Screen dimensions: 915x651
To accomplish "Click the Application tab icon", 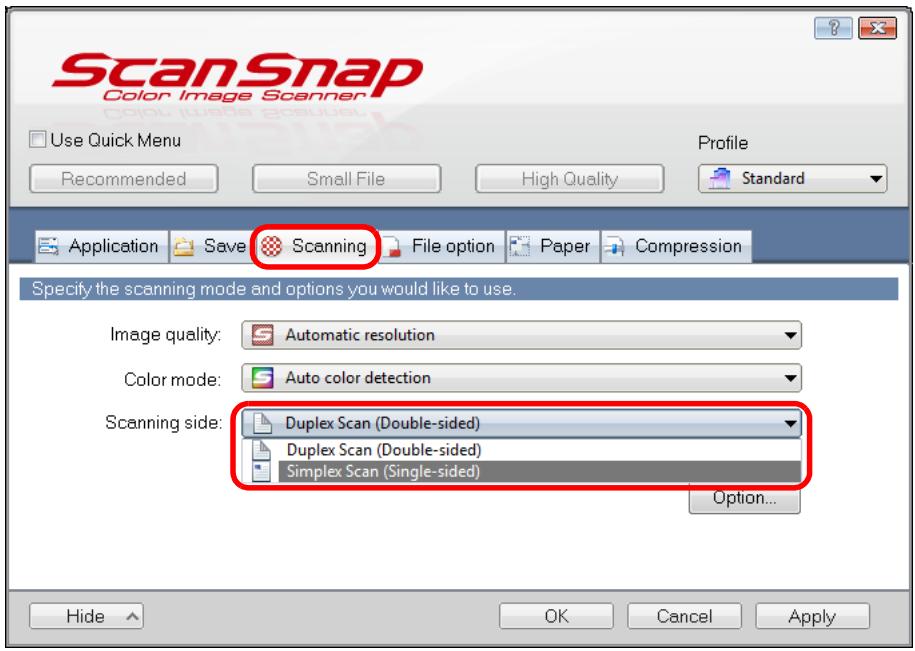I will point(48,246).
